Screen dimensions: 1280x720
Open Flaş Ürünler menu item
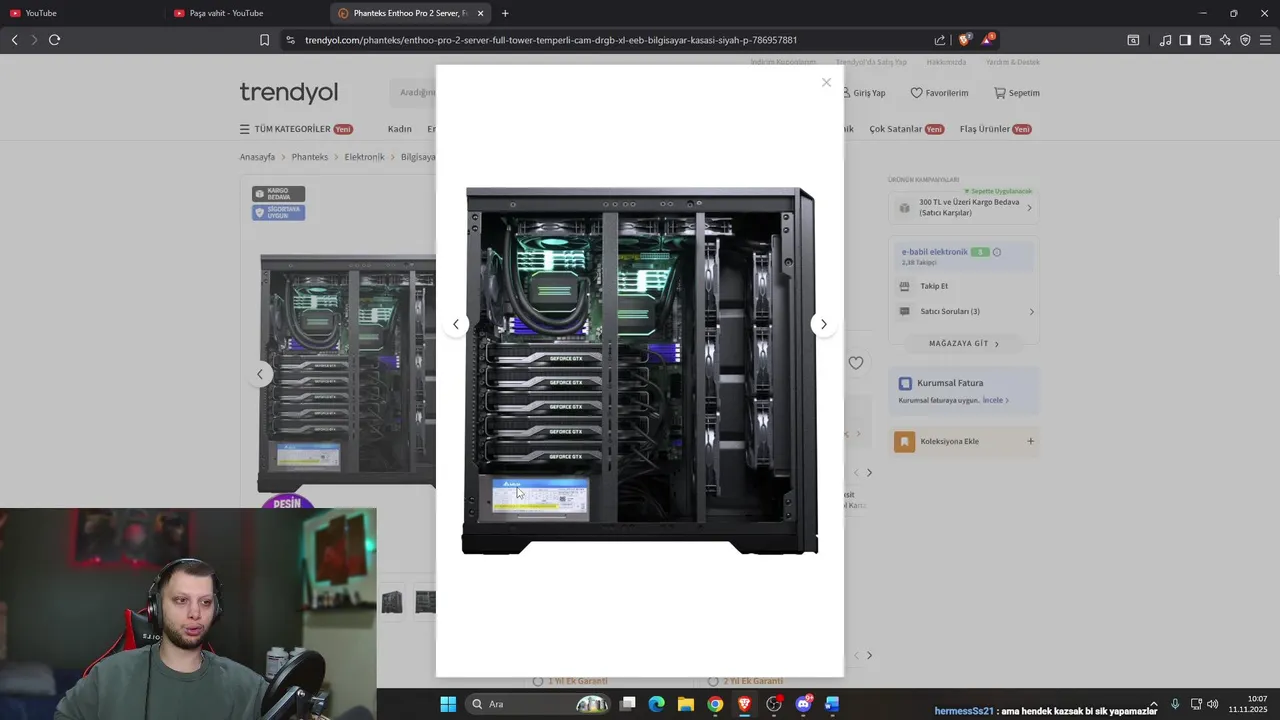(996, 129)
